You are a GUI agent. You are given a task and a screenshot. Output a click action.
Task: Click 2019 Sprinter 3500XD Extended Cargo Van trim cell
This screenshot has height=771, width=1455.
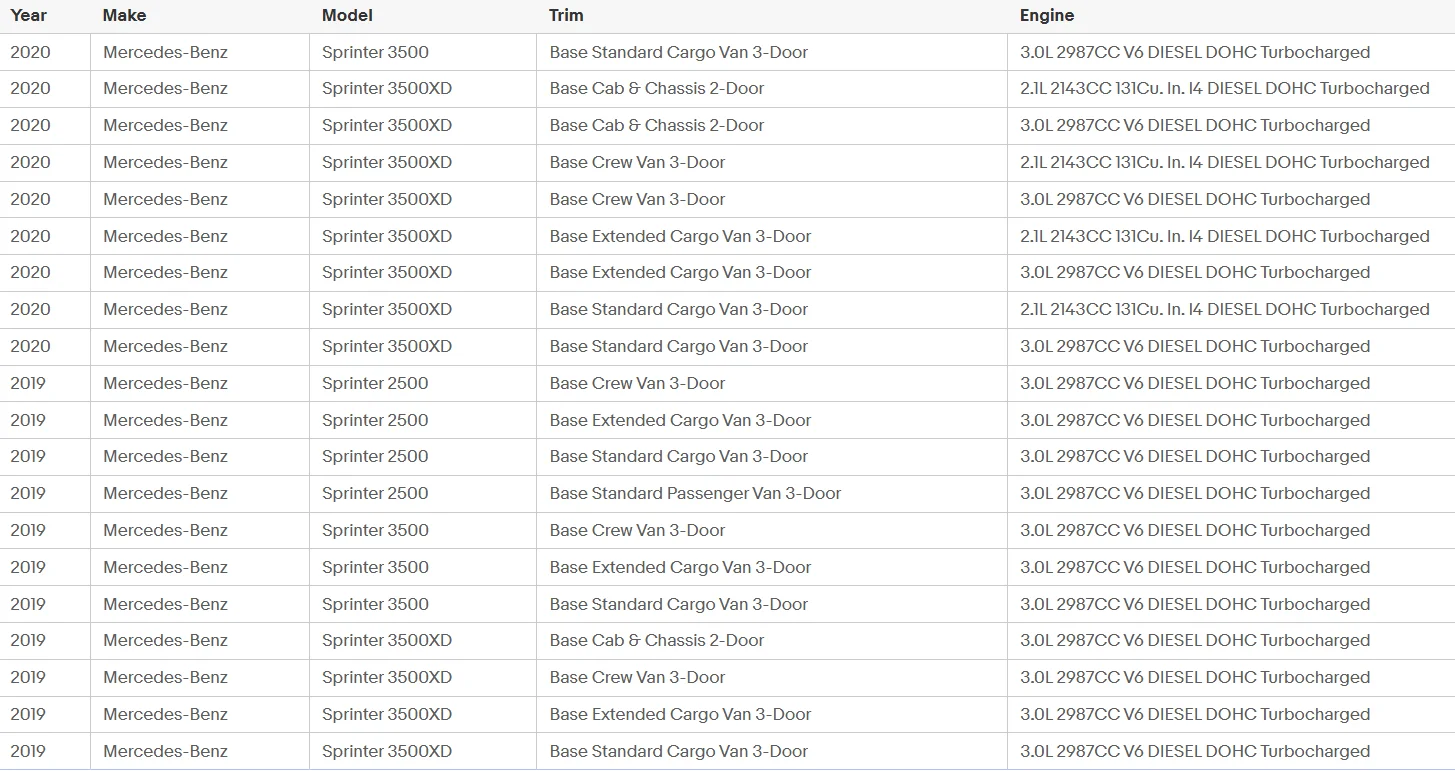[x=680, y=714]
